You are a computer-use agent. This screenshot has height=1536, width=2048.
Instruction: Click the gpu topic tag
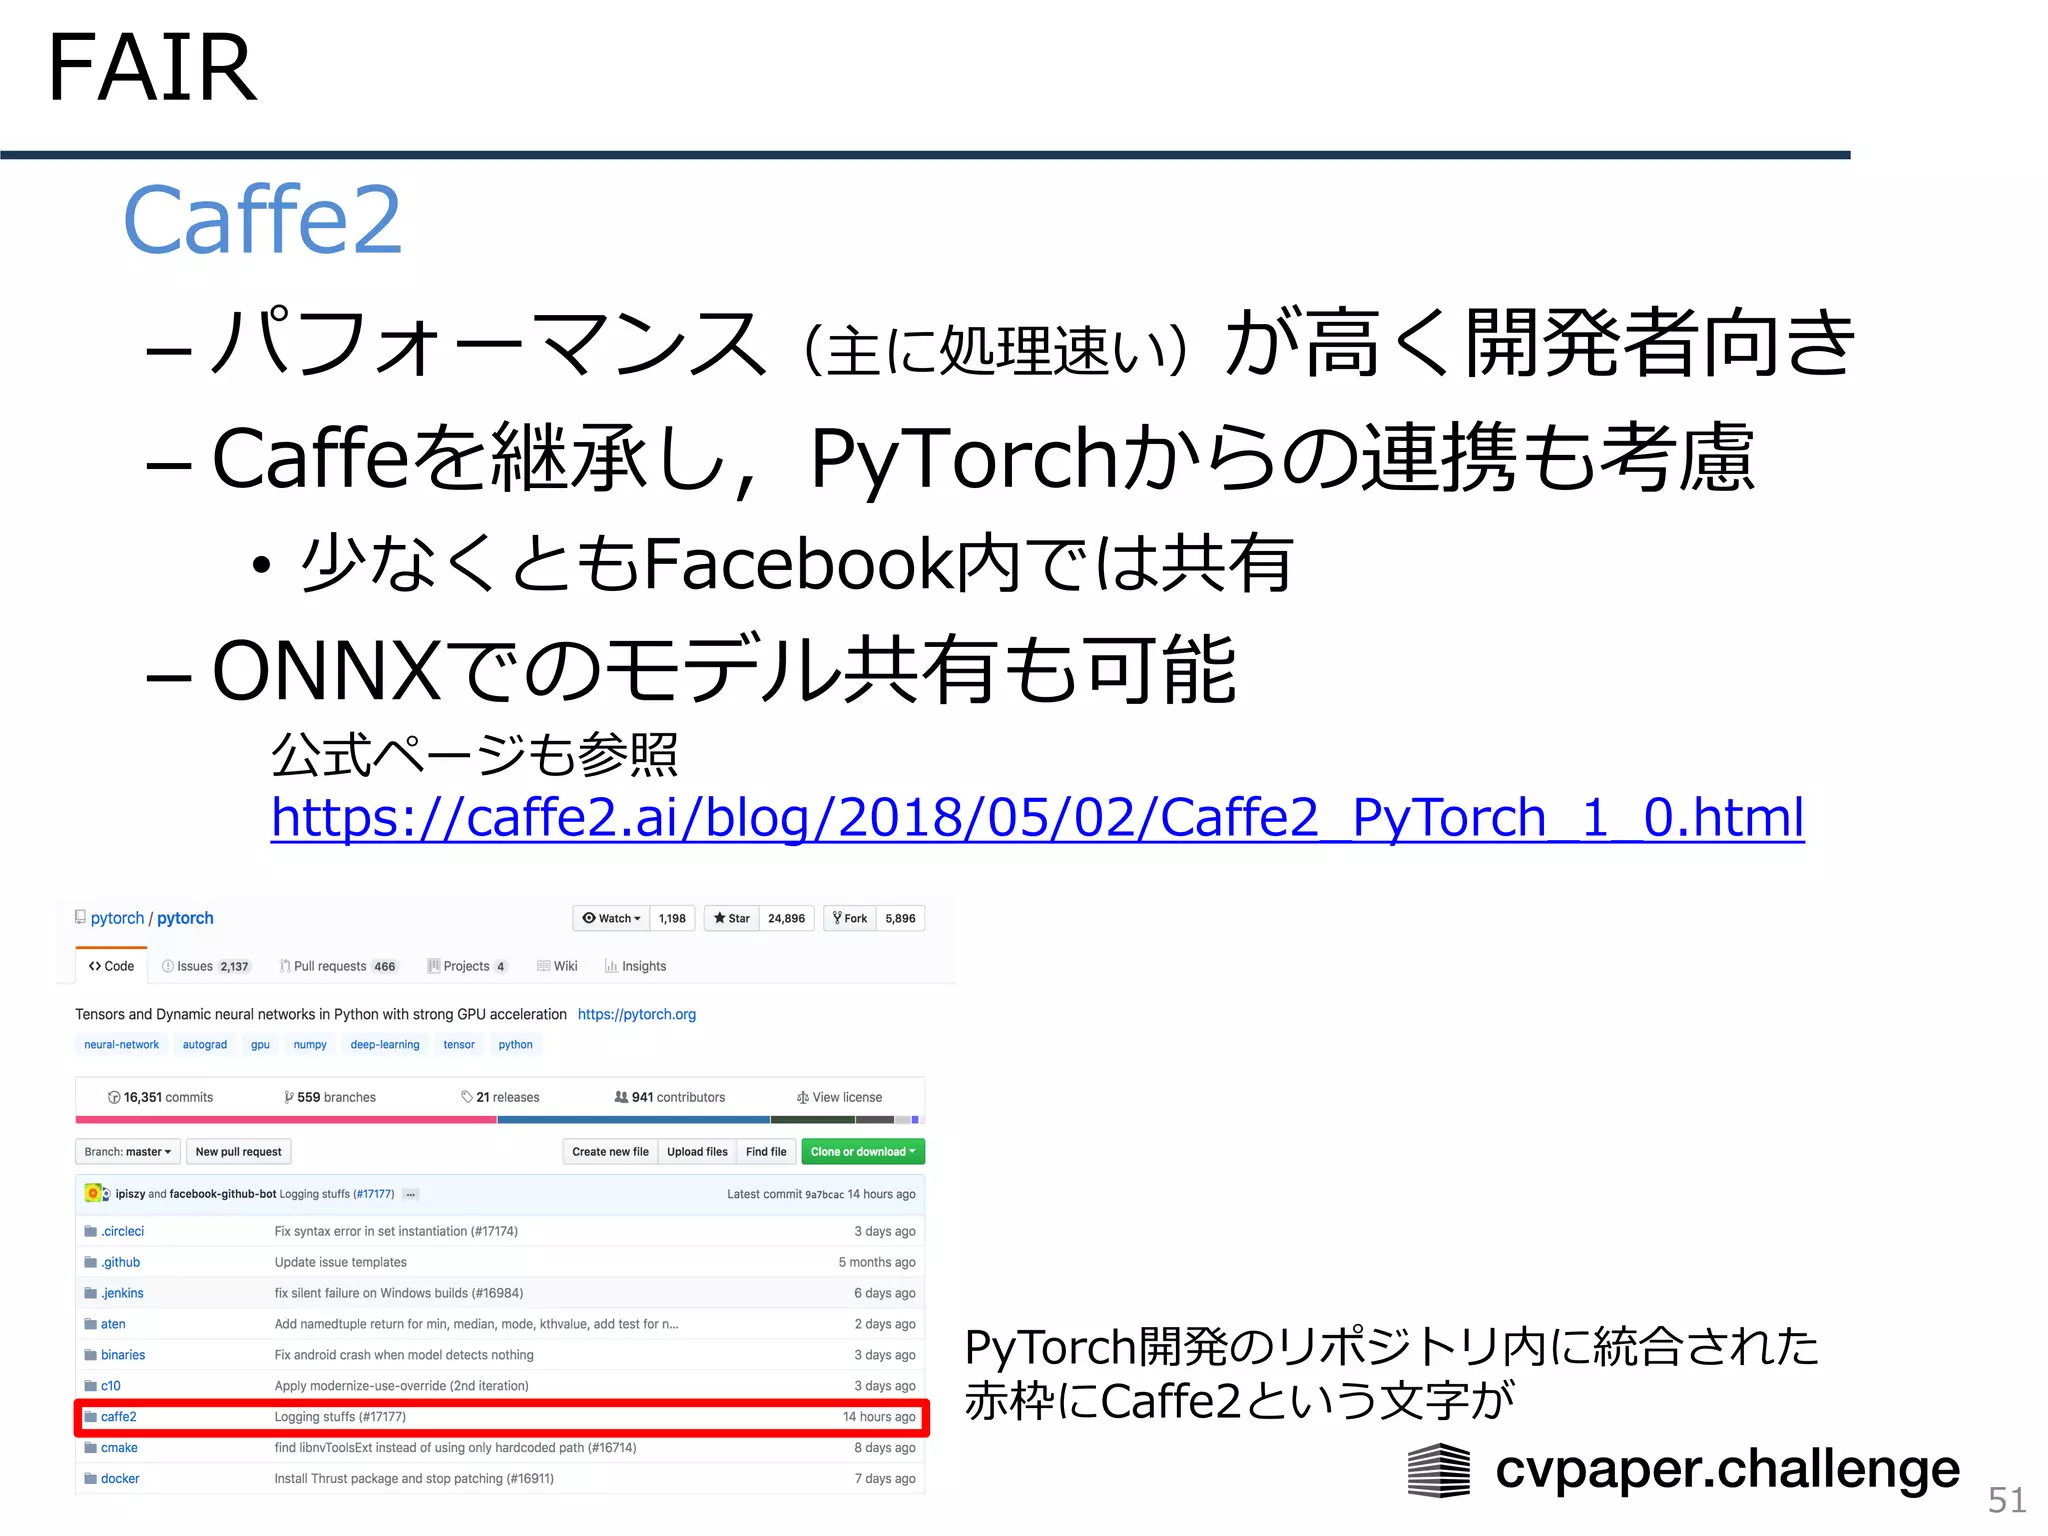tap(260, 1044)
